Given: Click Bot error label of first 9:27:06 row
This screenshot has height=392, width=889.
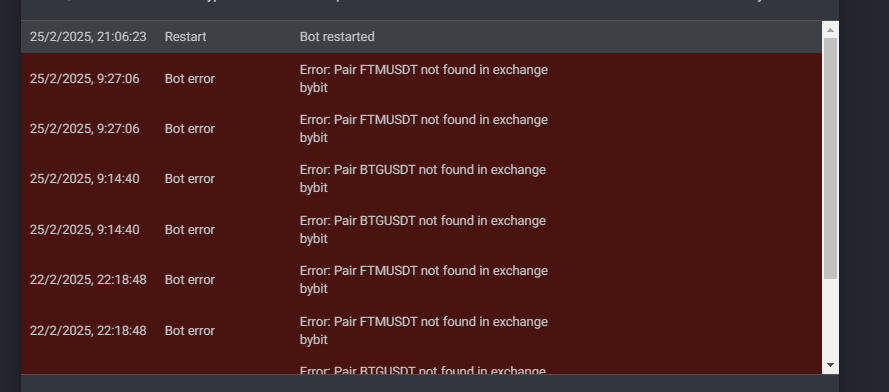Looking at the screenshot, I should pyautogui.click(x=189, y=79).
